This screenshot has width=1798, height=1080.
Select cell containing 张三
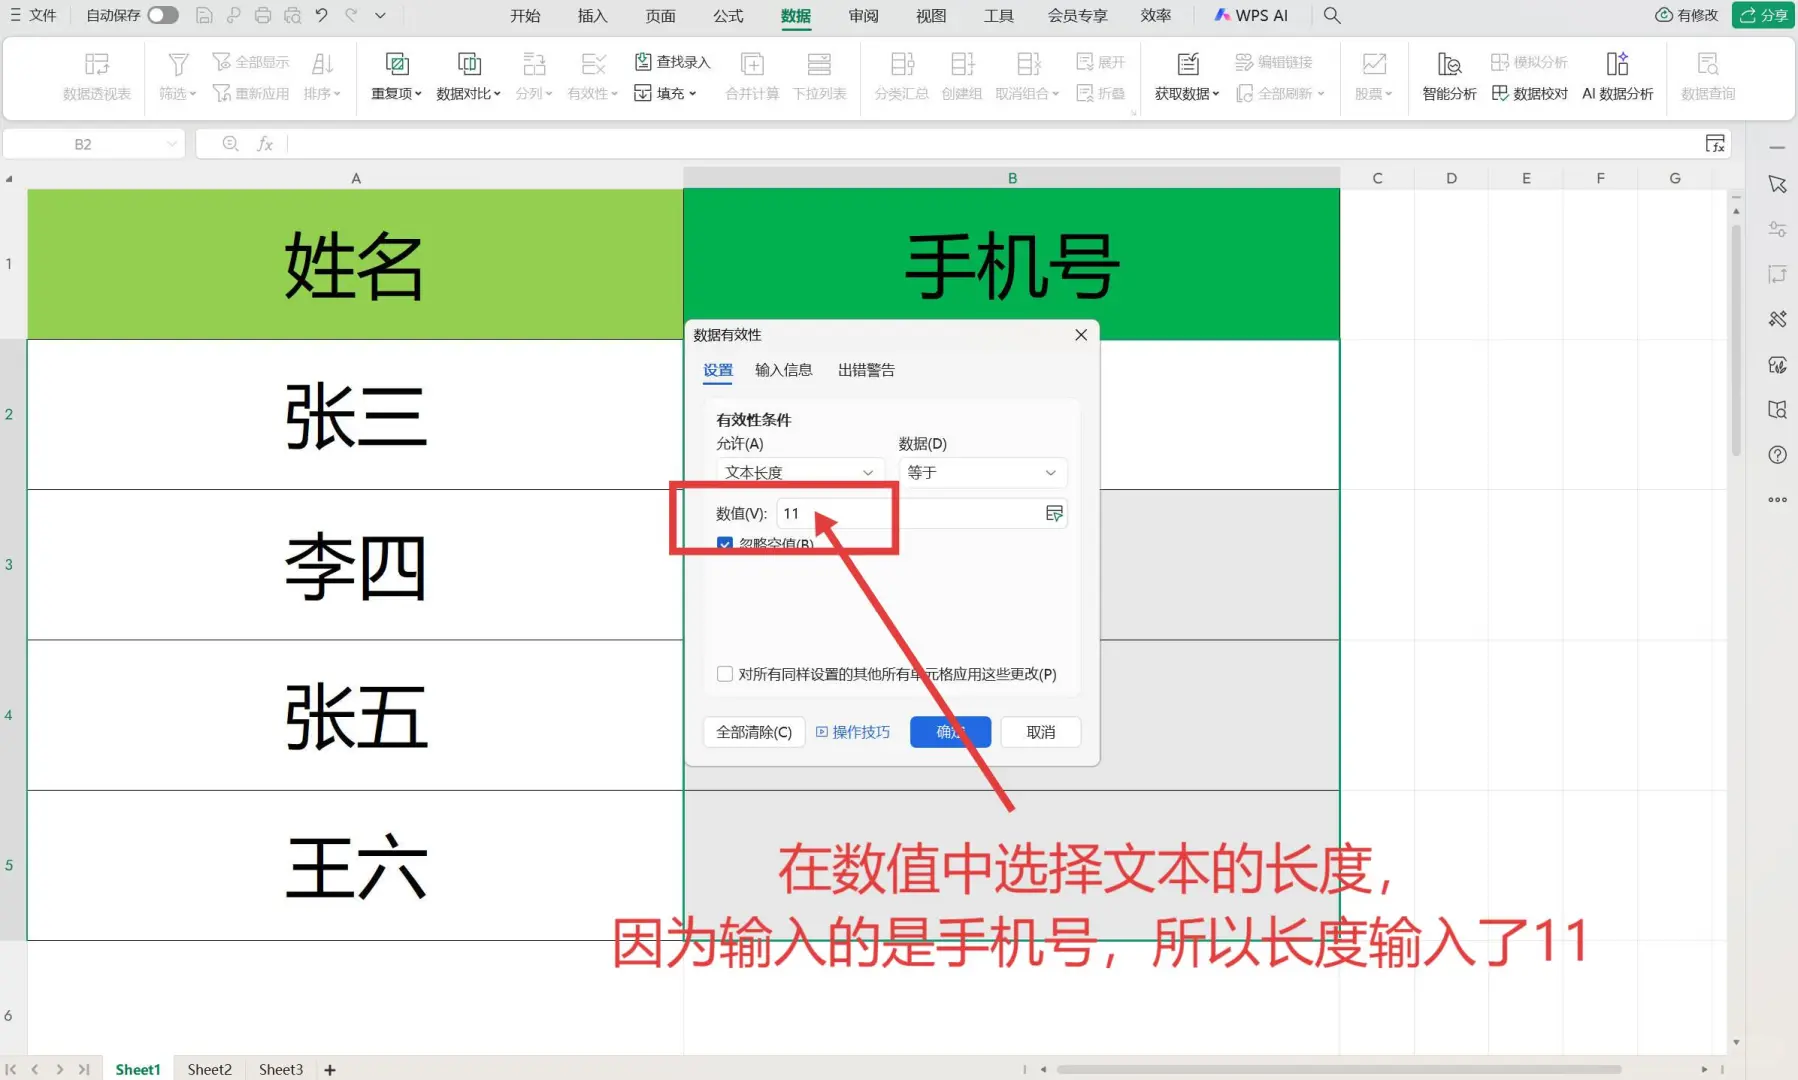pyautogui.click(x=355, y=415)
